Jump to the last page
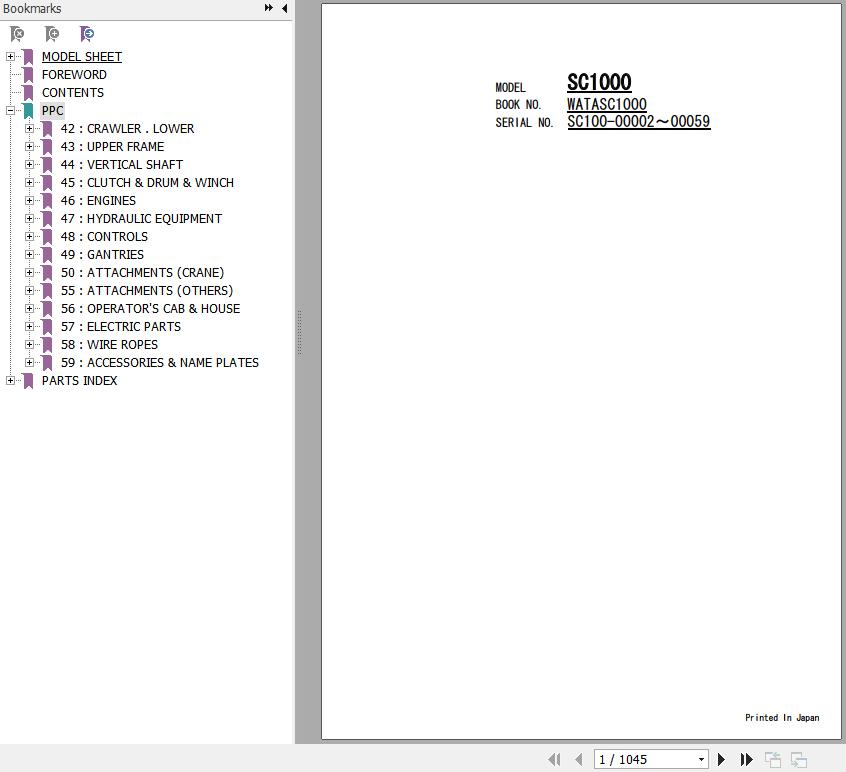This screenshot has width=846, height=772. click(x=746, y=760)
